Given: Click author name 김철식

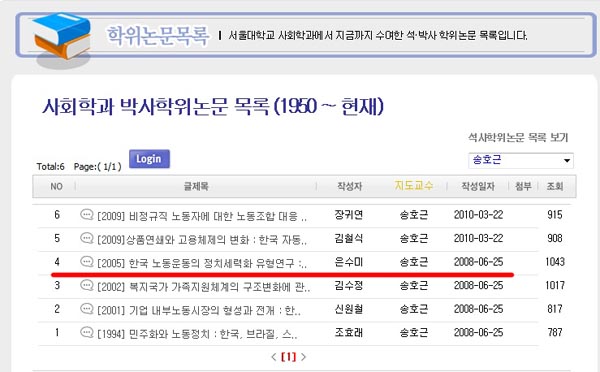Looking at the screenshot, I should click(x=349, y=238).
